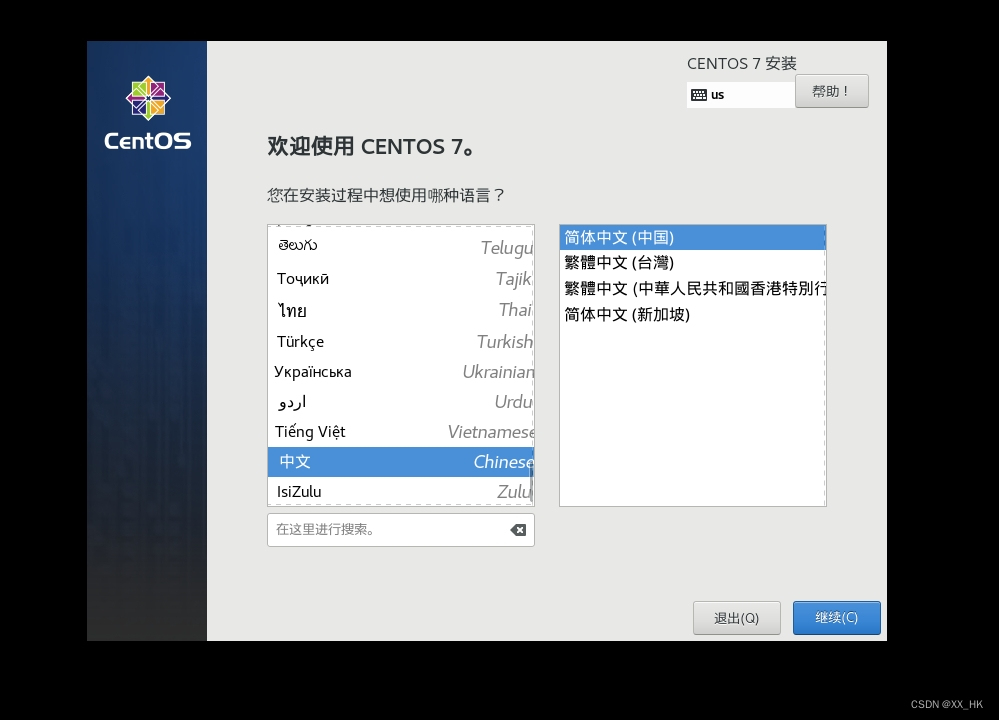The width and height of the screenshot is (999, 720).
Task: Choose 繁體中文 (台灣) locale
Action: click(693, 263)
